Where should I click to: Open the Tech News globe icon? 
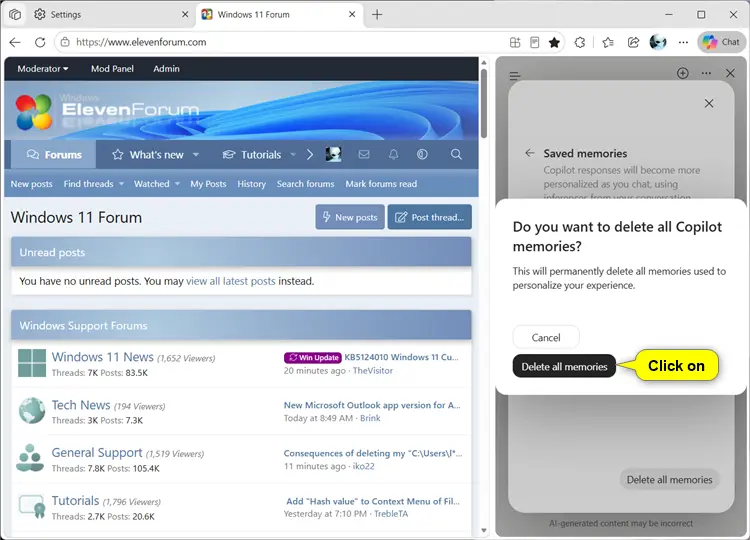pyautogui.click(x=32, y=410)
